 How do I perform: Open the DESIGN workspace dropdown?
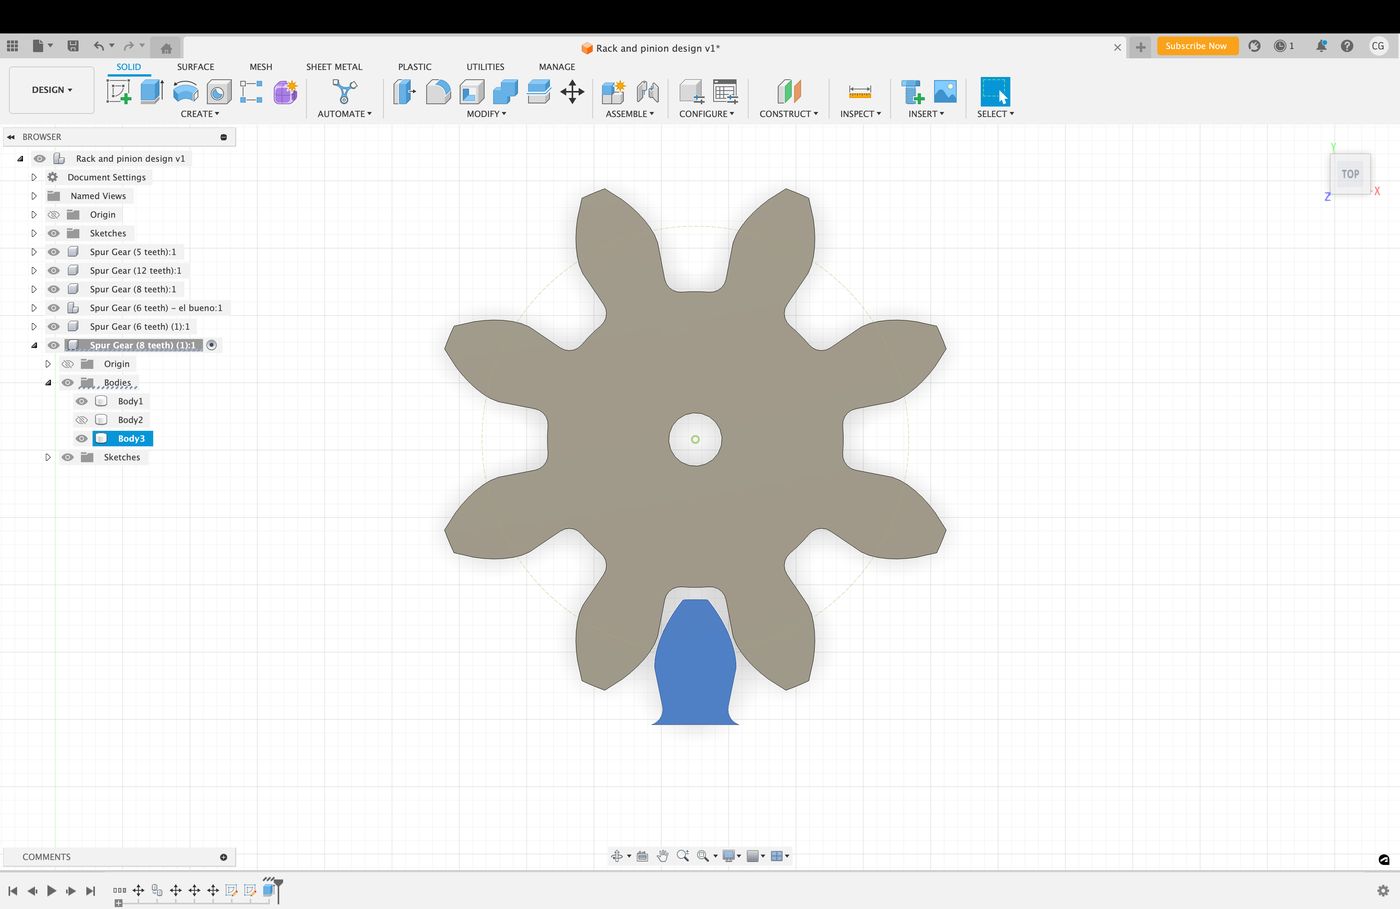52,90
